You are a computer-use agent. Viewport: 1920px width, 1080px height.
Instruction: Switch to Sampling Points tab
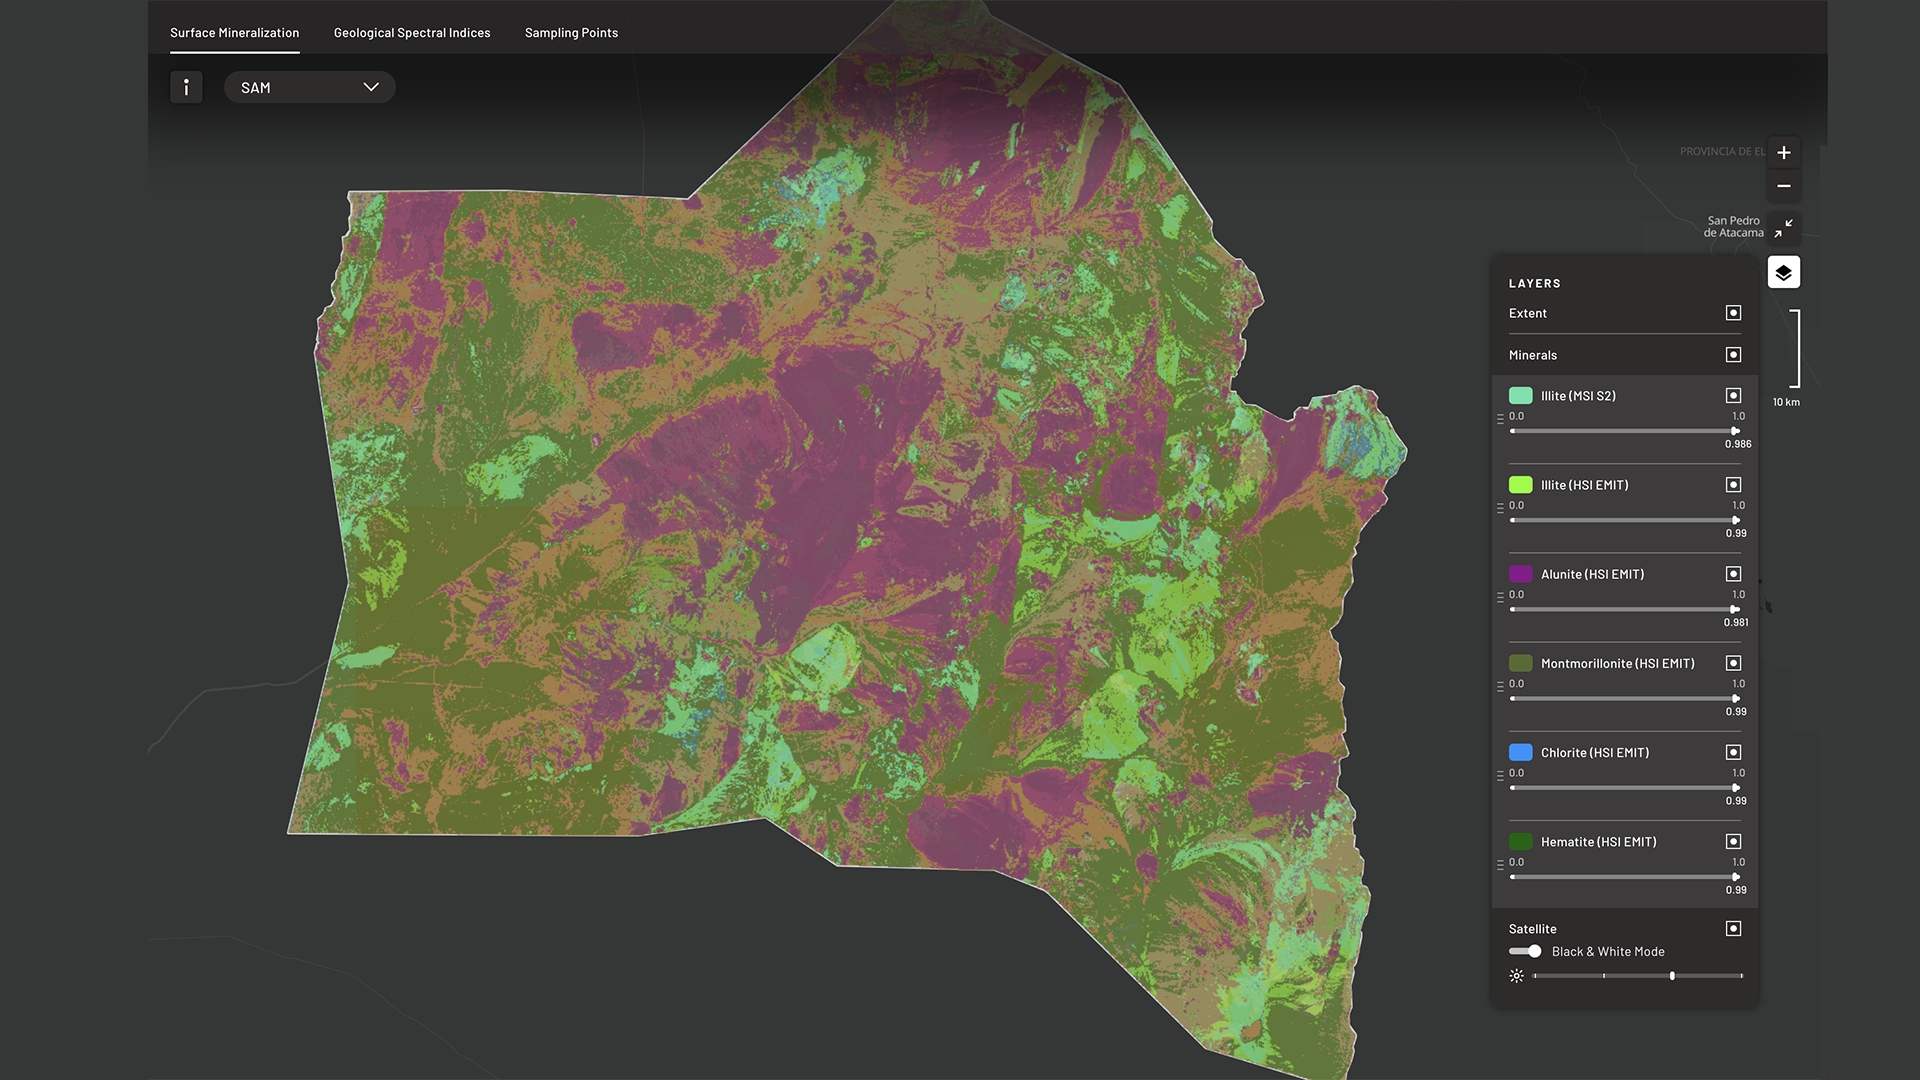571,33
